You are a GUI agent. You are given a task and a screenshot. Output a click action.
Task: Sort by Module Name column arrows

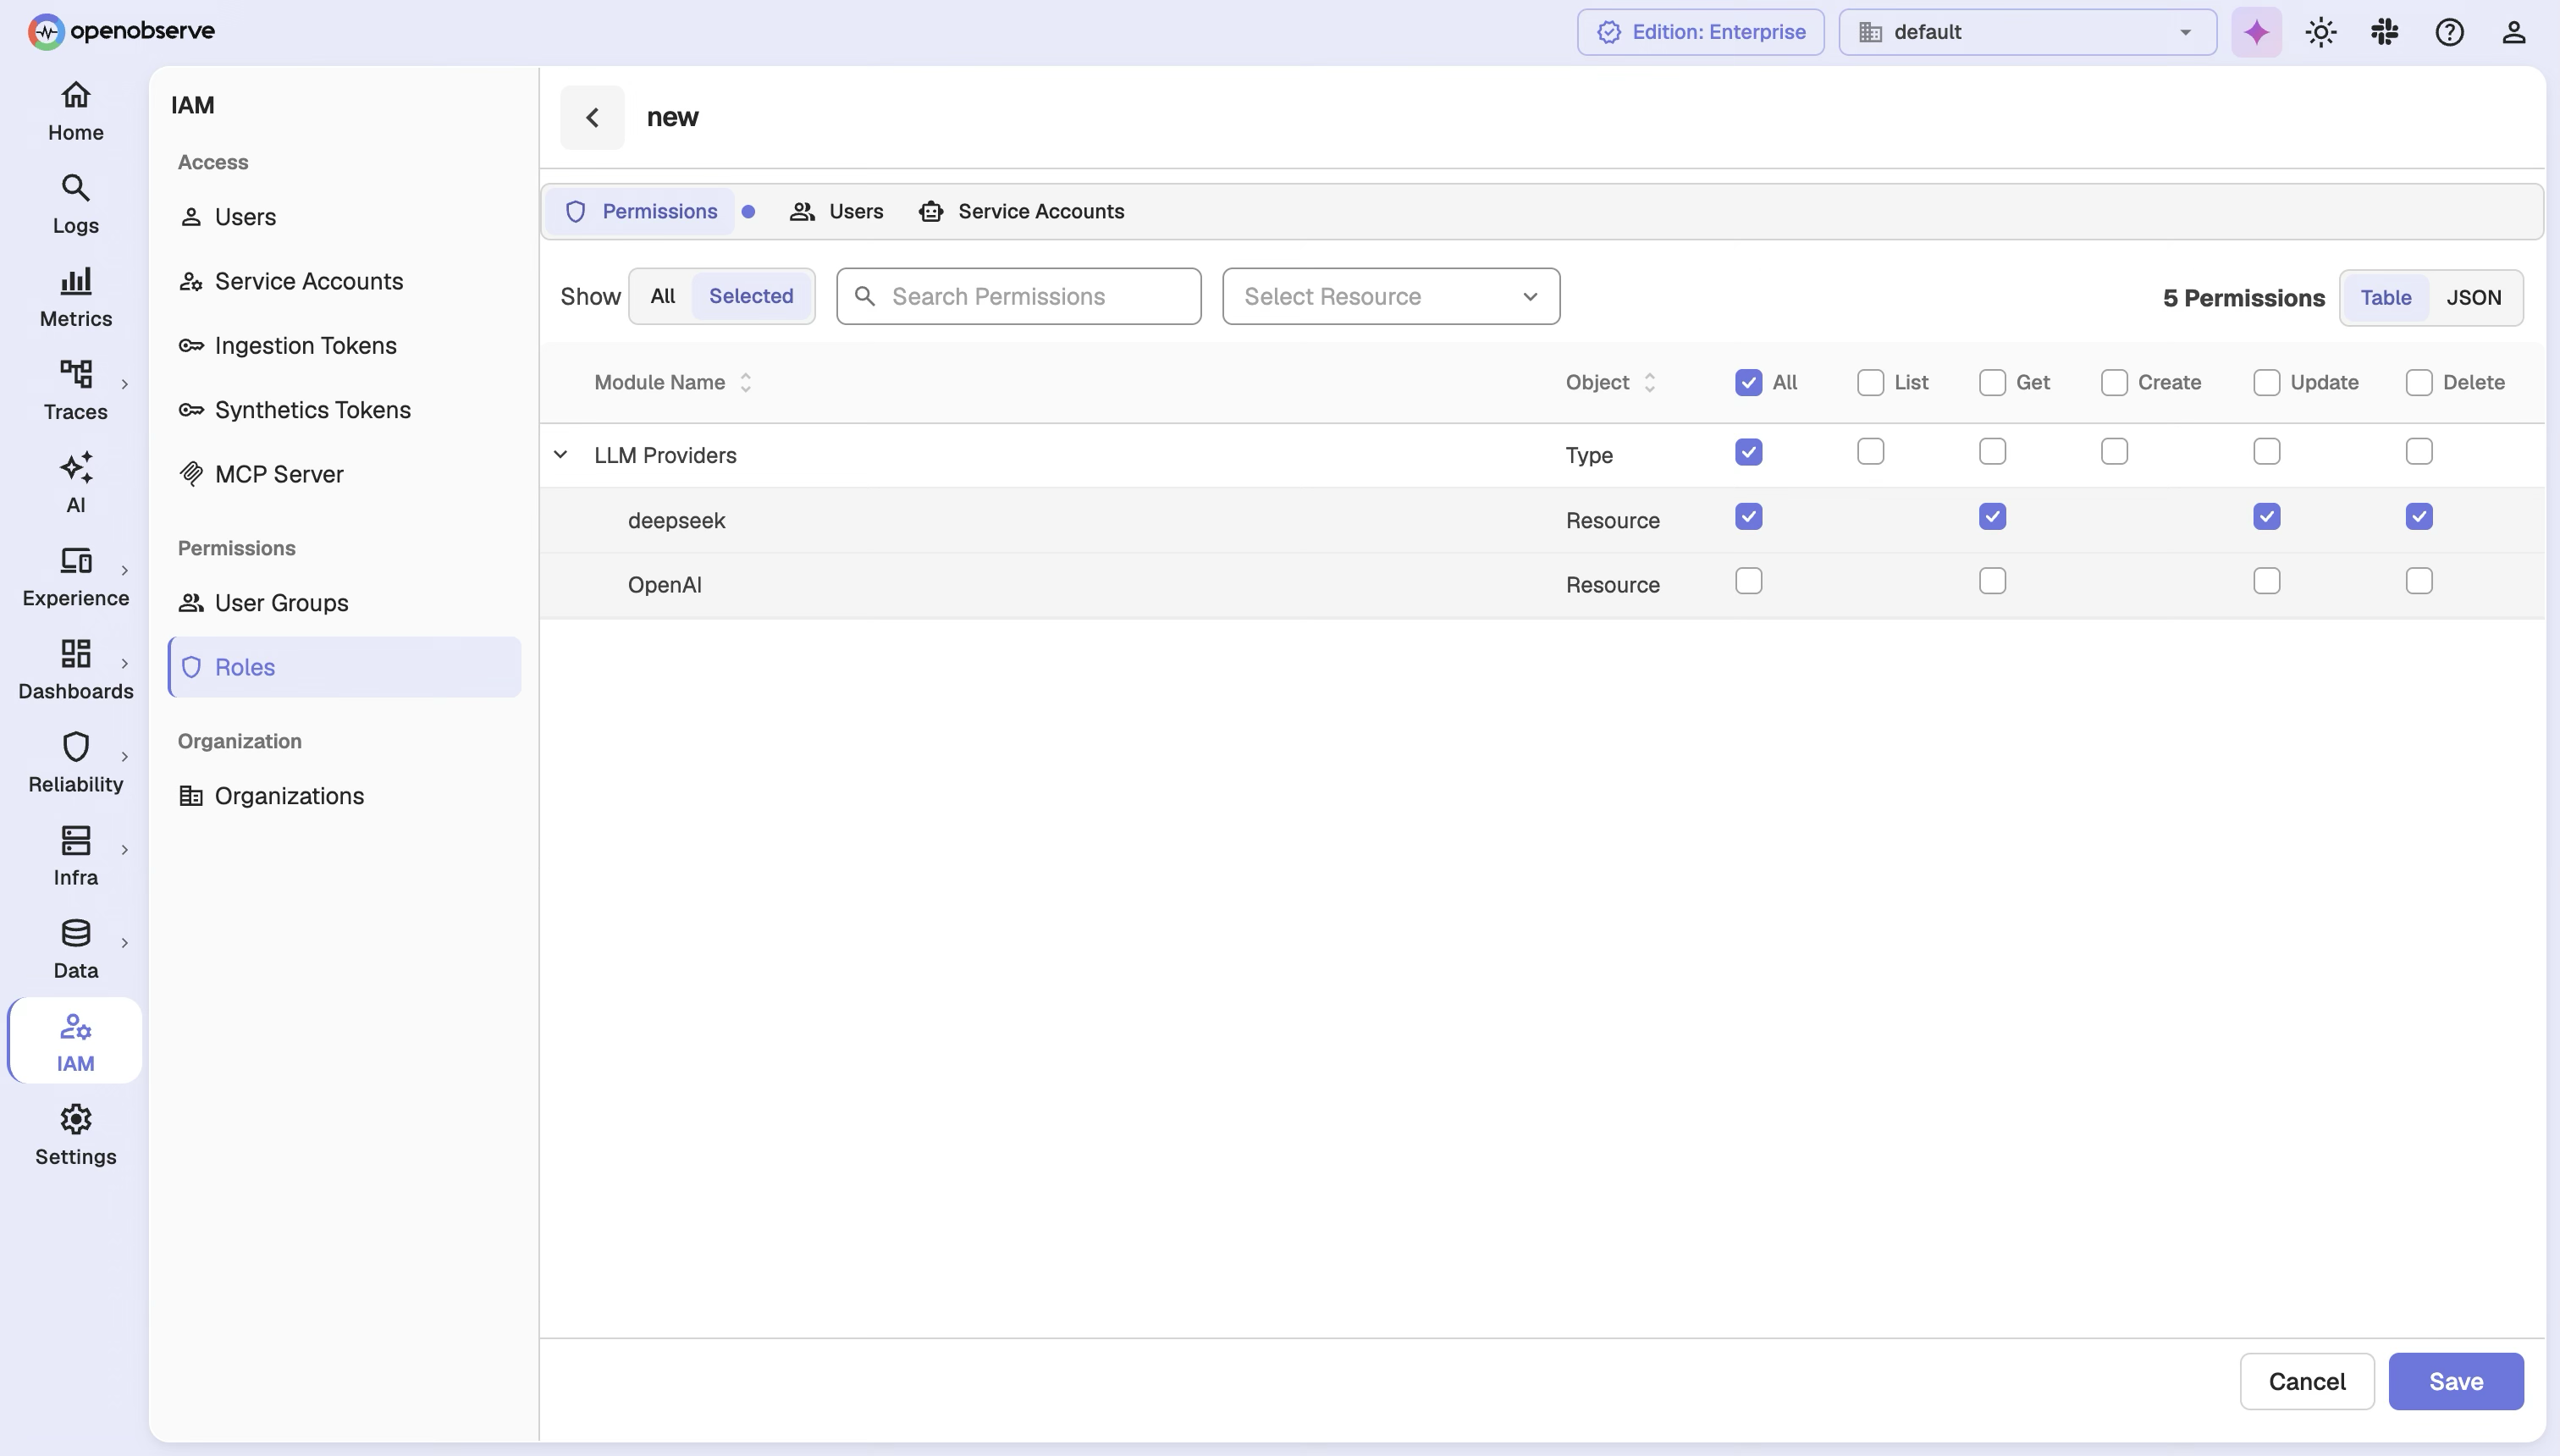[x=746, y=382]
